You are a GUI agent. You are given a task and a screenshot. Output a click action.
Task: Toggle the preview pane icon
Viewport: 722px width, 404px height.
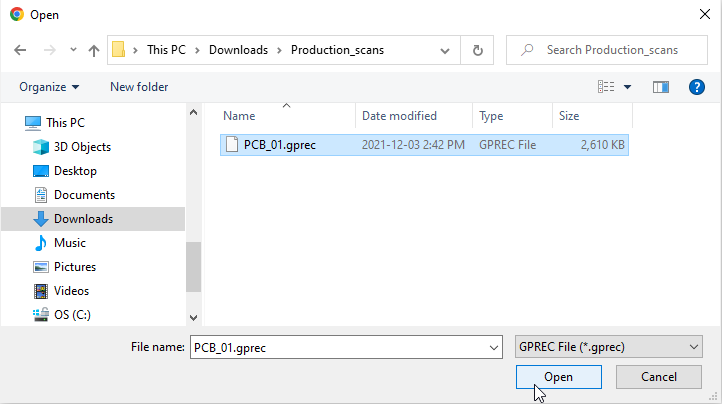660,87
